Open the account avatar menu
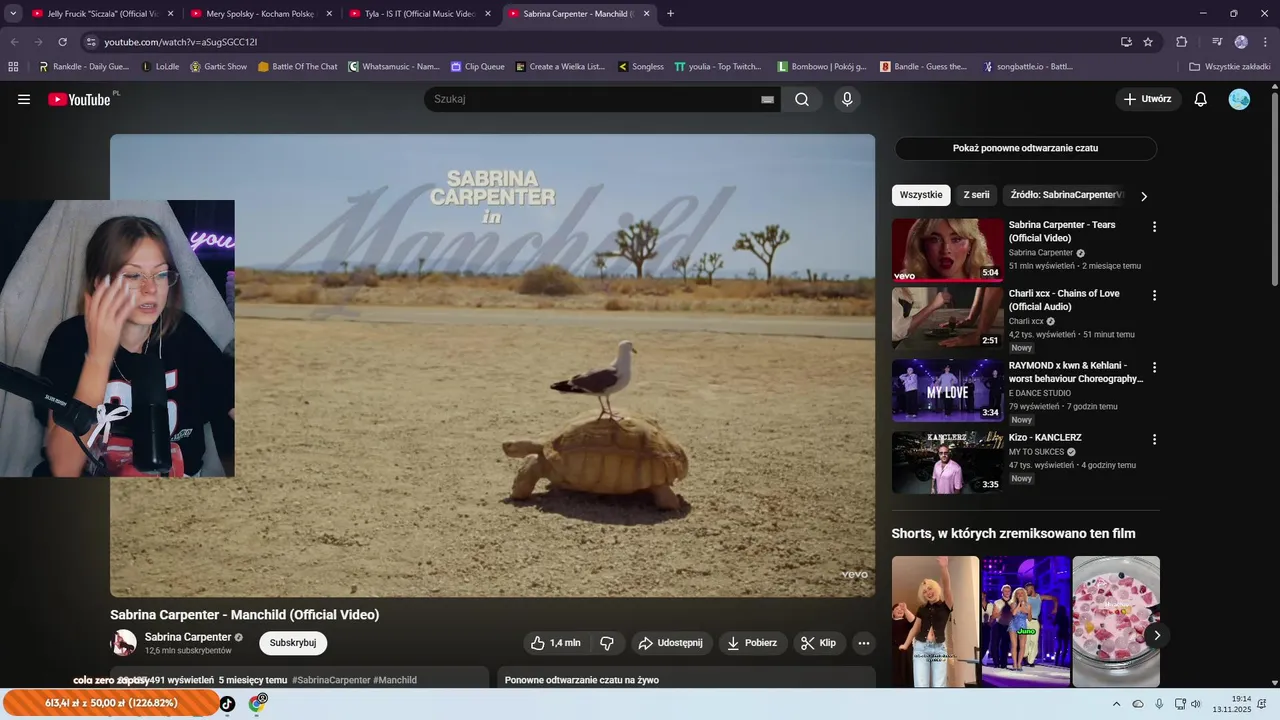This screenshot has height=720, width=1280. [x=1239, y=99]
